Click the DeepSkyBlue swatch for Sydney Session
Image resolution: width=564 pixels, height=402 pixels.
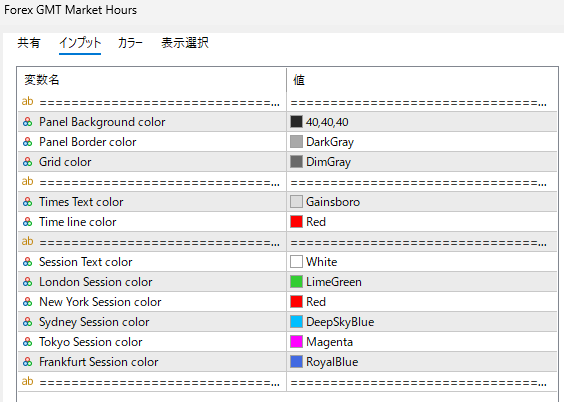click(x=296, y=322)
